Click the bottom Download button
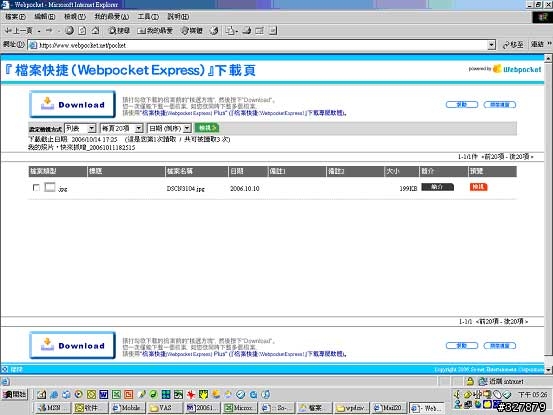This screenshot has height=415, width=553. click(x=72, y=345)
